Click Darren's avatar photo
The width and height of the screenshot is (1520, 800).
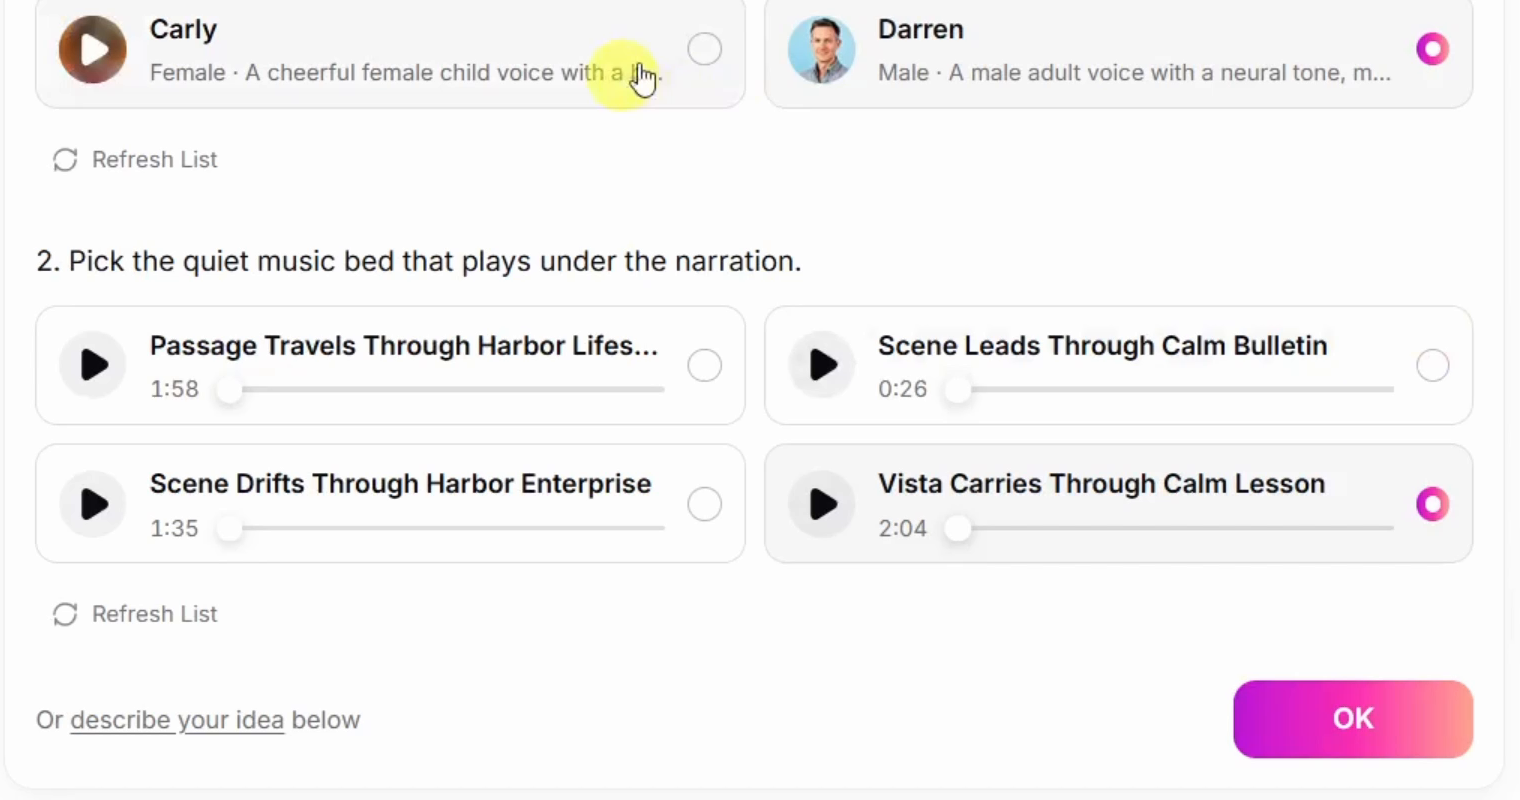822,49
